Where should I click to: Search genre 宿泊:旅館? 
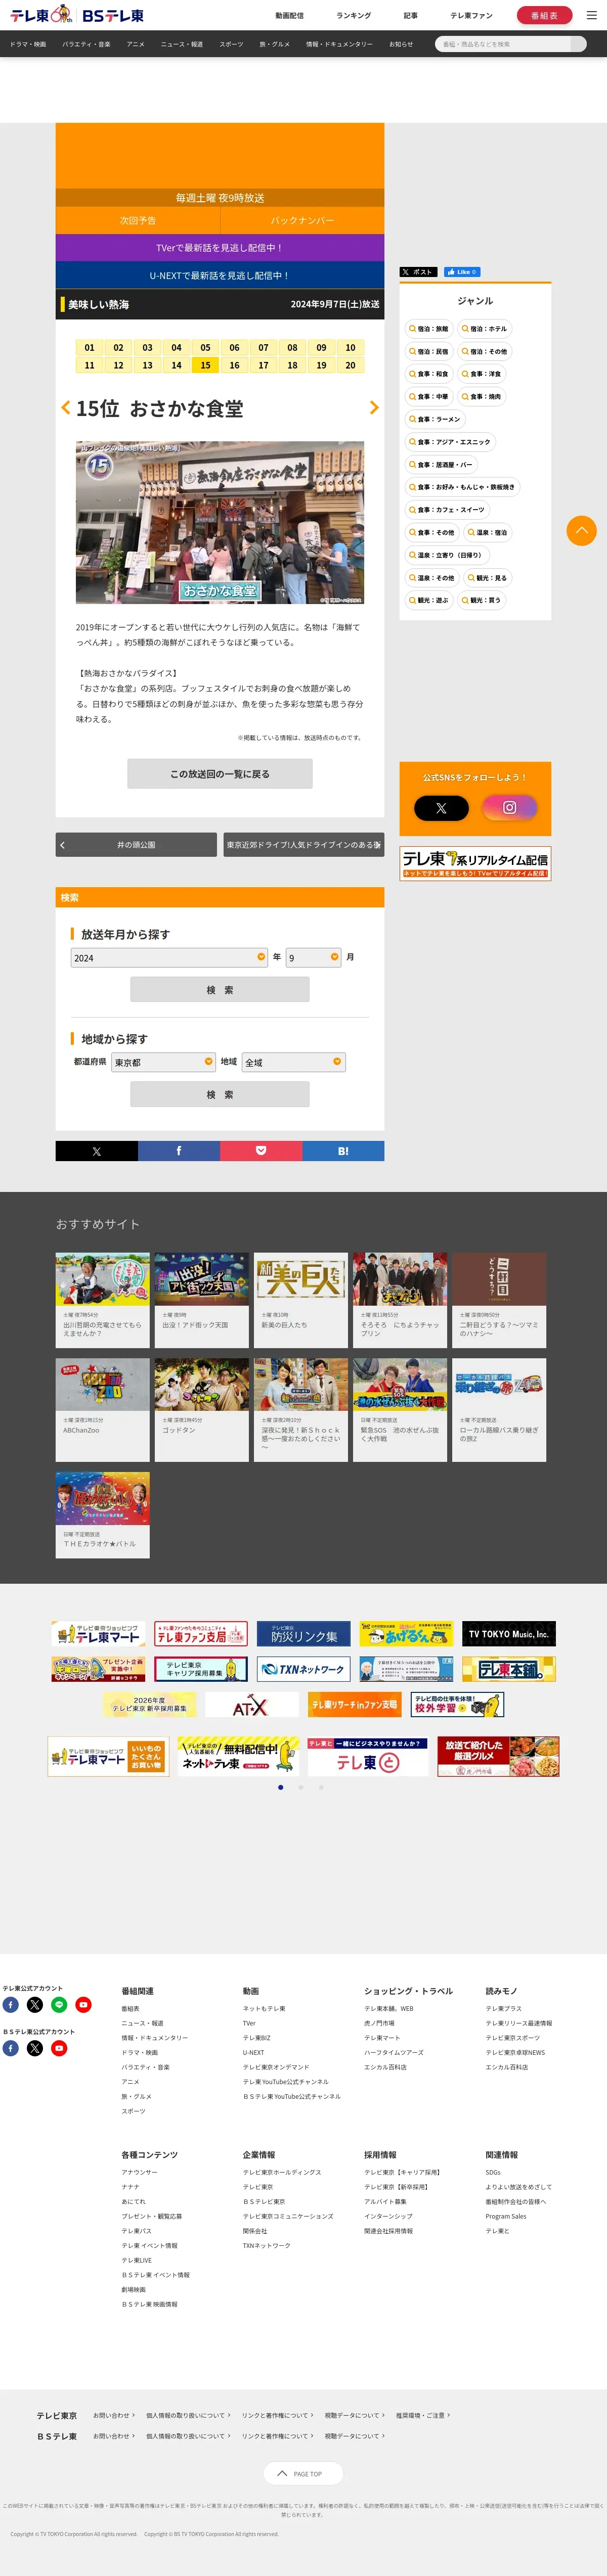(x=428, y=328)
